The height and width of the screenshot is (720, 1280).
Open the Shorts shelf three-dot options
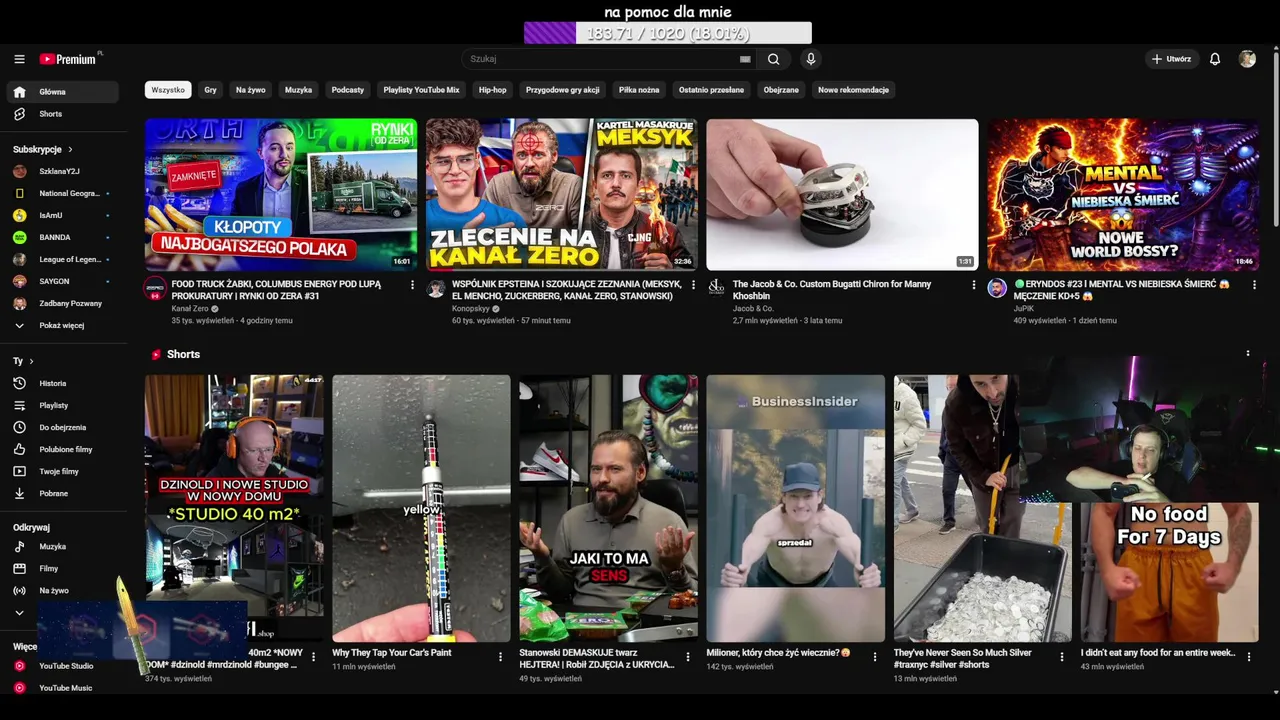[x=1247, y=353]
